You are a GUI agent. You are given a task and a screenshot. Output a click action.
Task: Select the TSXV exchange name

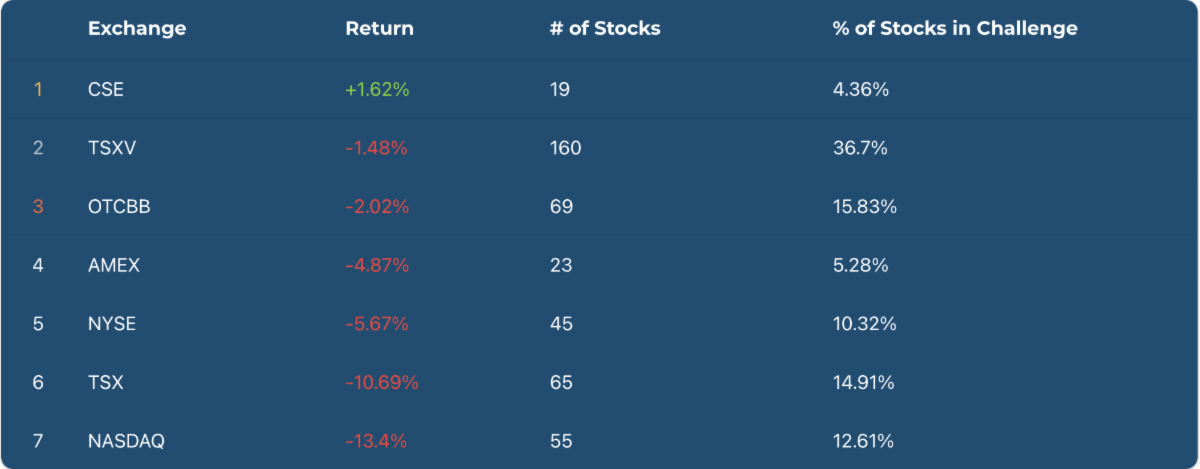pos(111,148)
